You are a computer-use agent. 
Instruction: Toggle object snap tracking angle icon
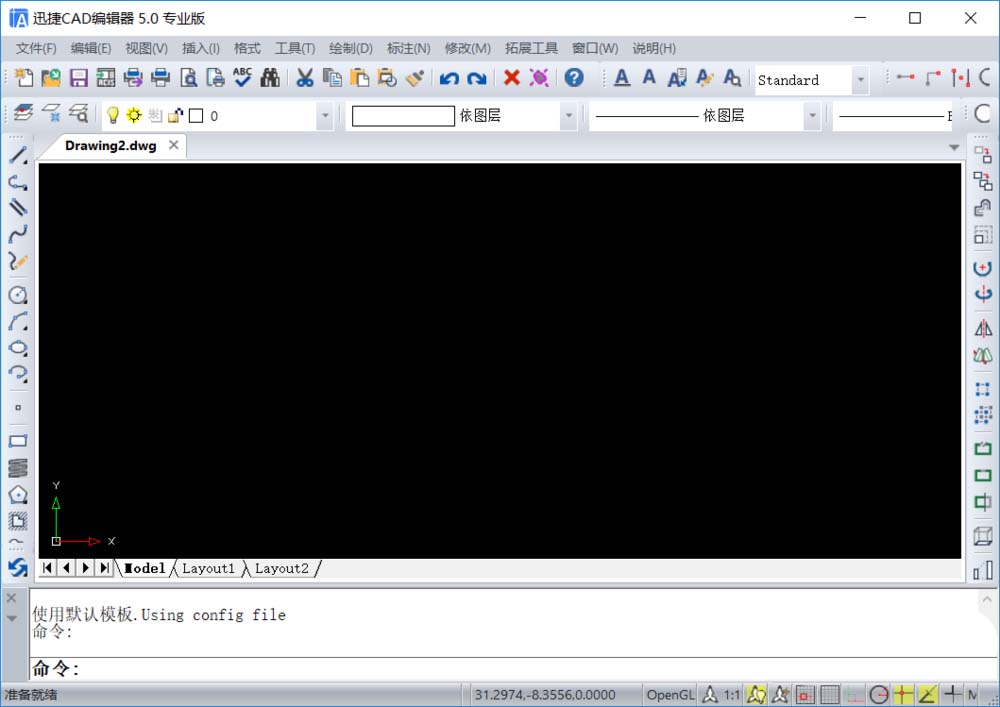[927, 694]
